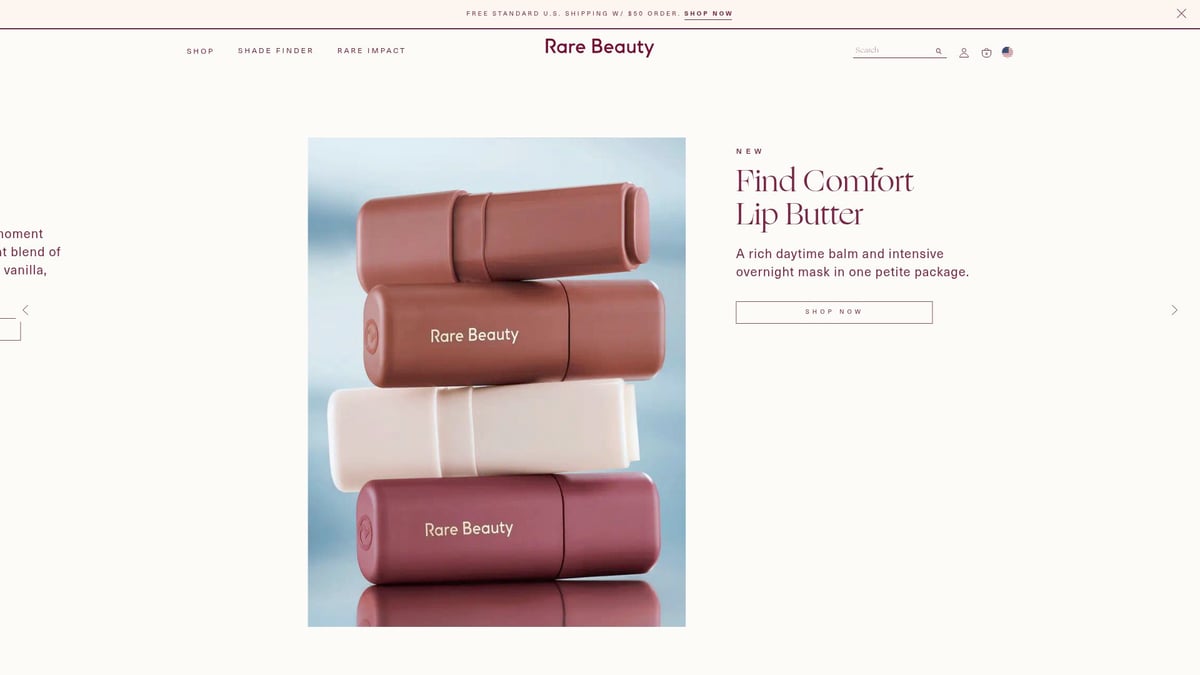
Task: Open the Rare Impact menu item
Action: click(371, 51)
